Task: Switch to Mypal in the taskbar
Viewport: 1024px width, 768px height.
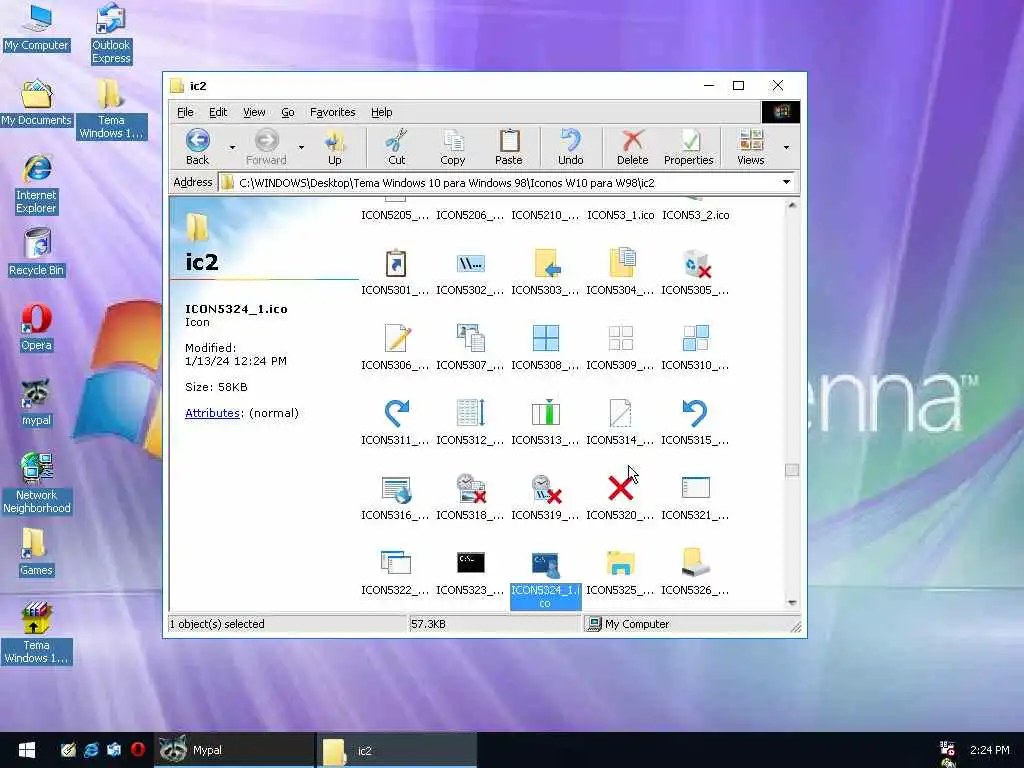Action: point(234,750)
